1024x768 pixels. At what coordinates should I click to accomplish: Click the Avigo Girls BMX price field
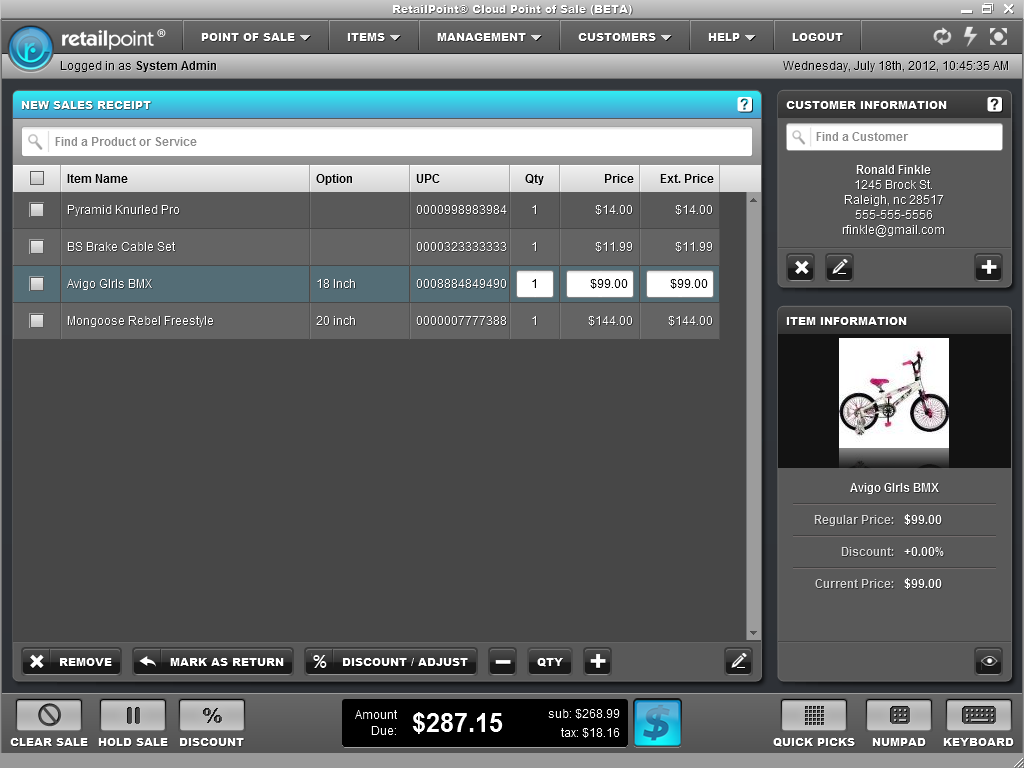click(600, 283)
